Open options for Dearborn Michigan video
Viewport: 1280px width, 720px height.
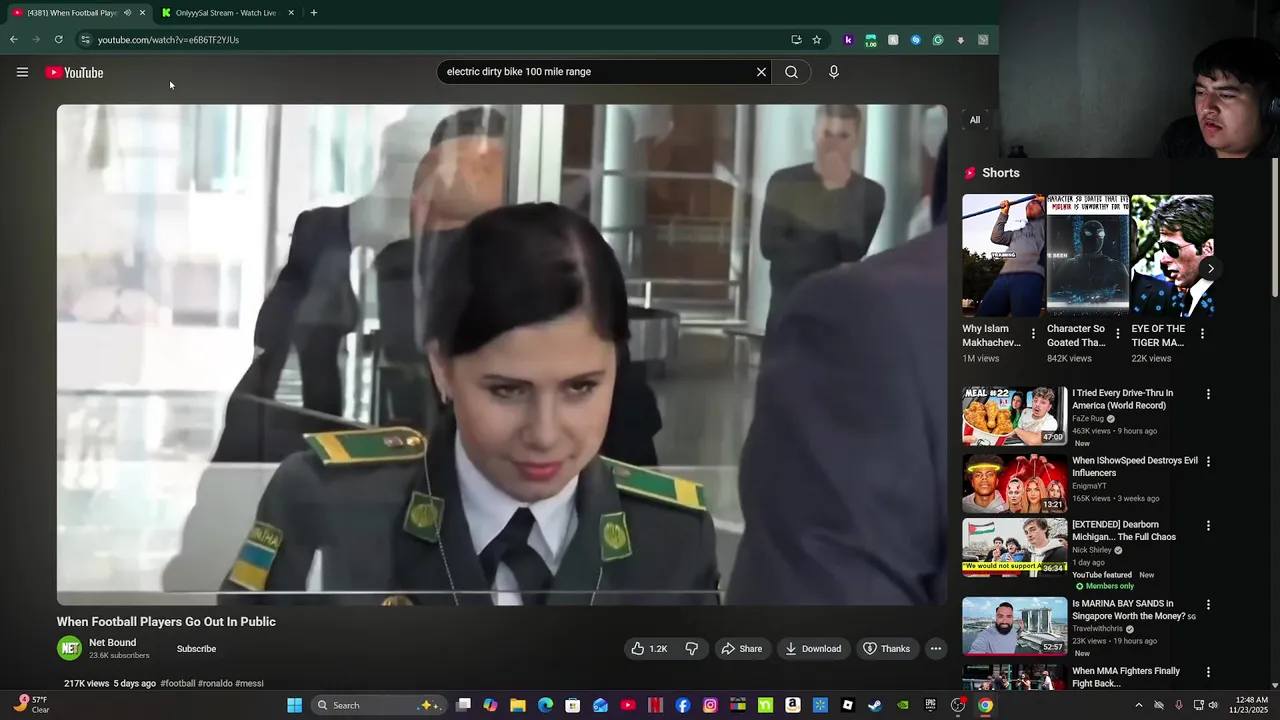click(x=1208, y=525)
